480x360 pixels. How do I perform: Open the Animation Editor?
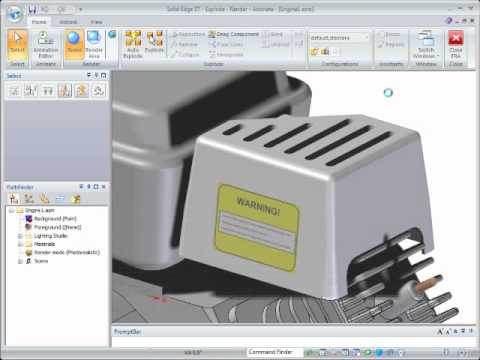[x=46, y=44]
